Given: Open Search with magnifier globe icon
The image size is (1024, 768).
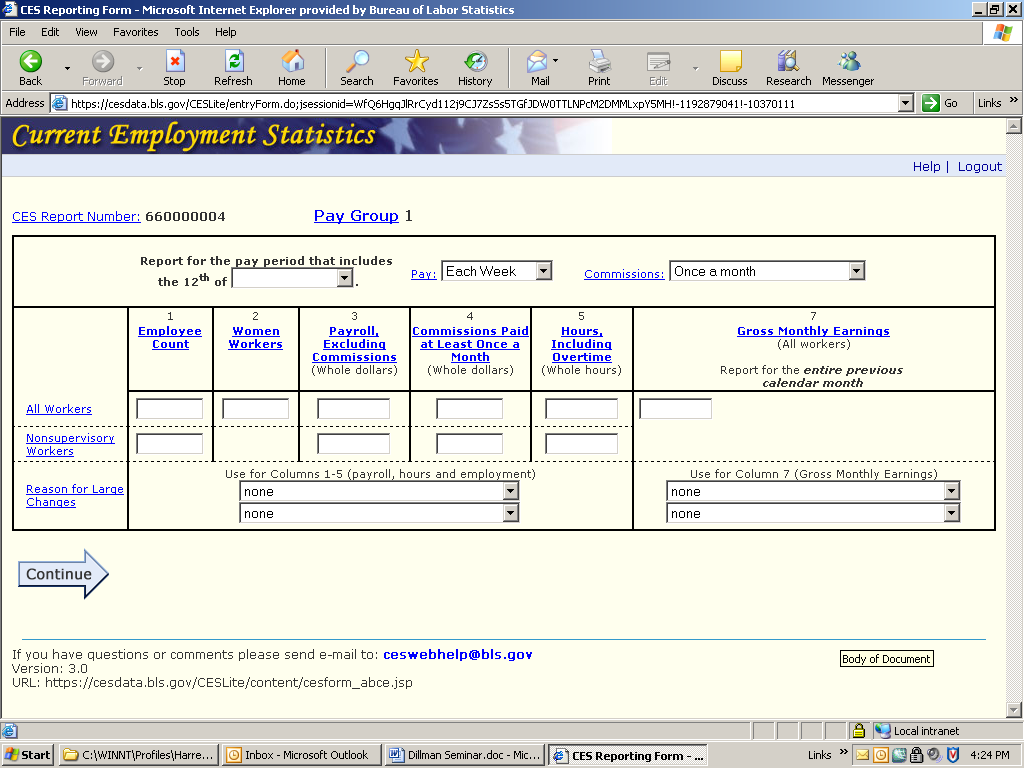Looking at the screenshot, I should (x=356, y=62).
